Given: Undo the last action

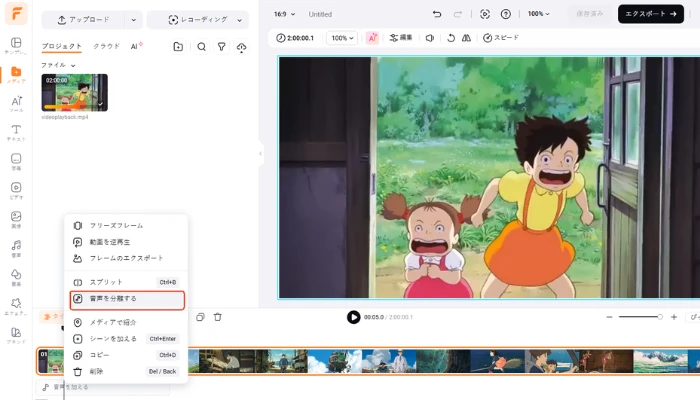Looking at the screenshot, I should pos(437,14).
